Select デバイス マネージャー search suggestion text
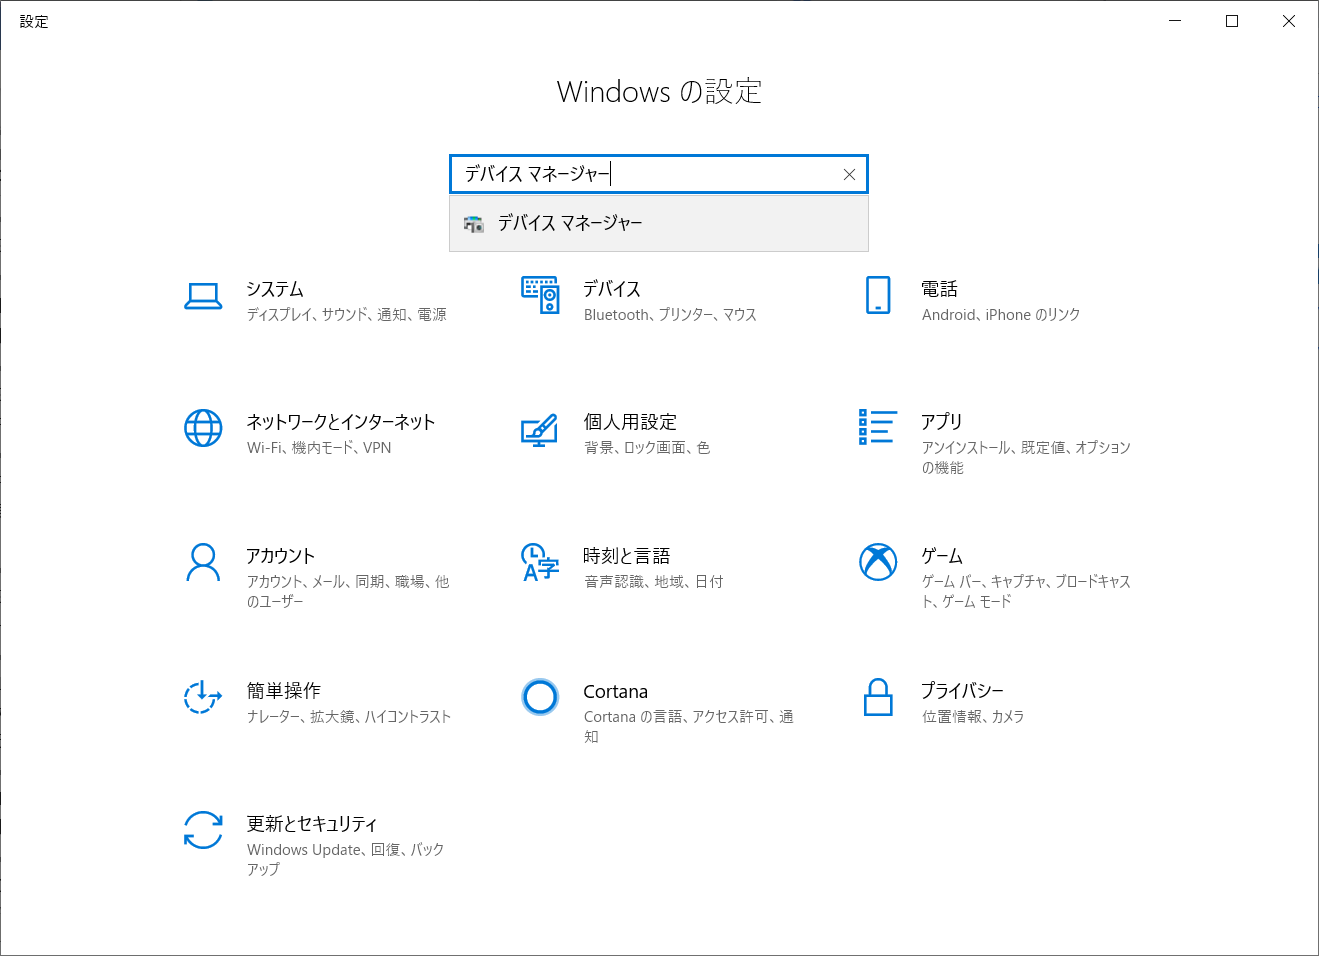This screenshot has height=956, width=1319. [570, 223]
